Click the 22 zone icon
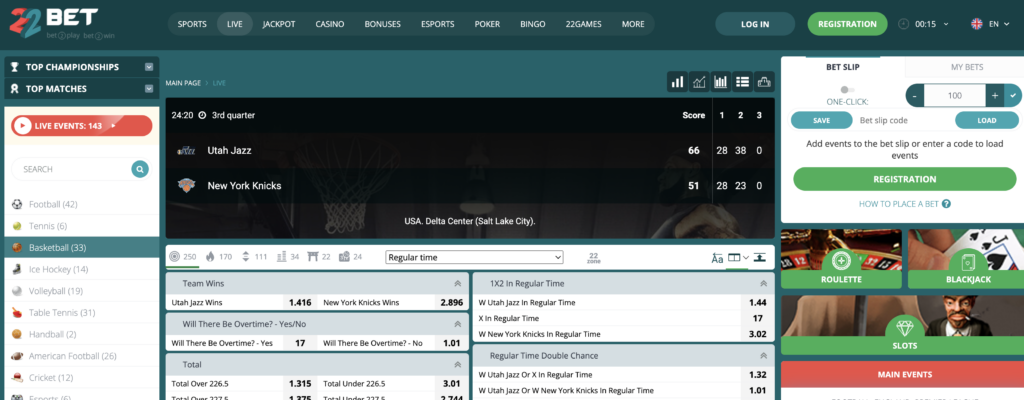The image size is (1024, 400). (x=594, y=258)
